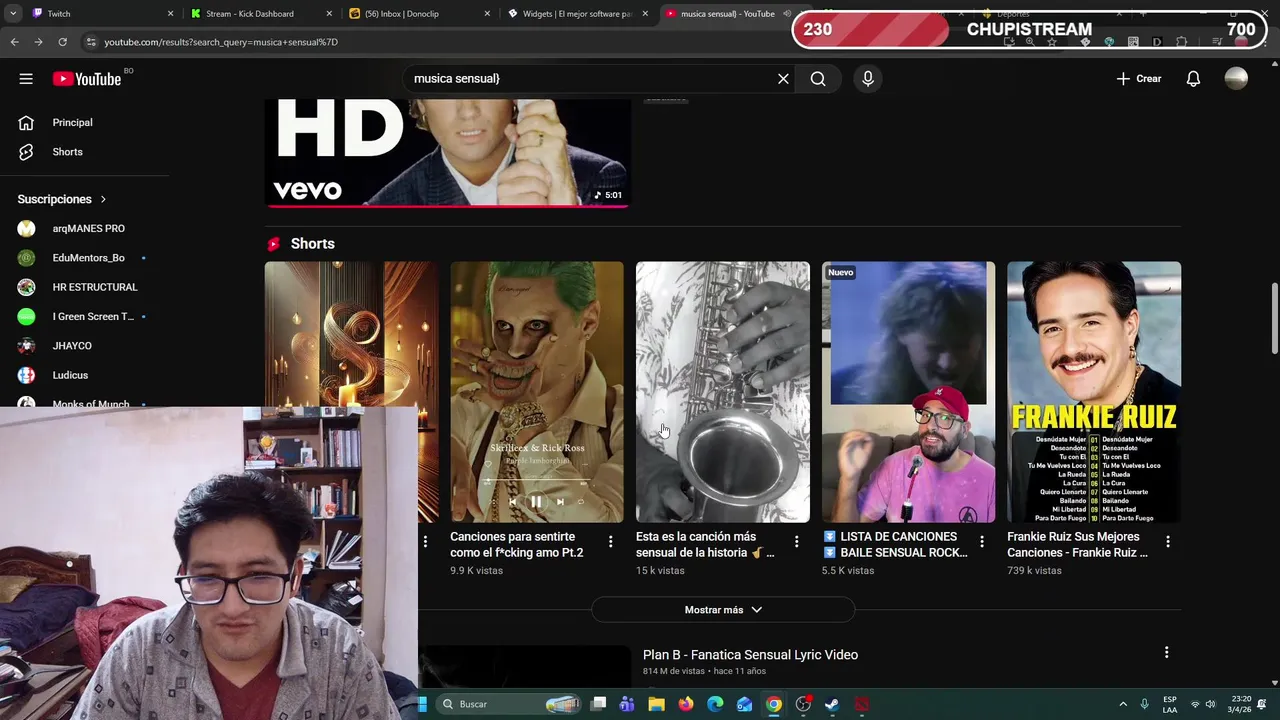The image size is (1280, 720).
Task: Expand the Suscripciones section arrow
Action: 103,199
